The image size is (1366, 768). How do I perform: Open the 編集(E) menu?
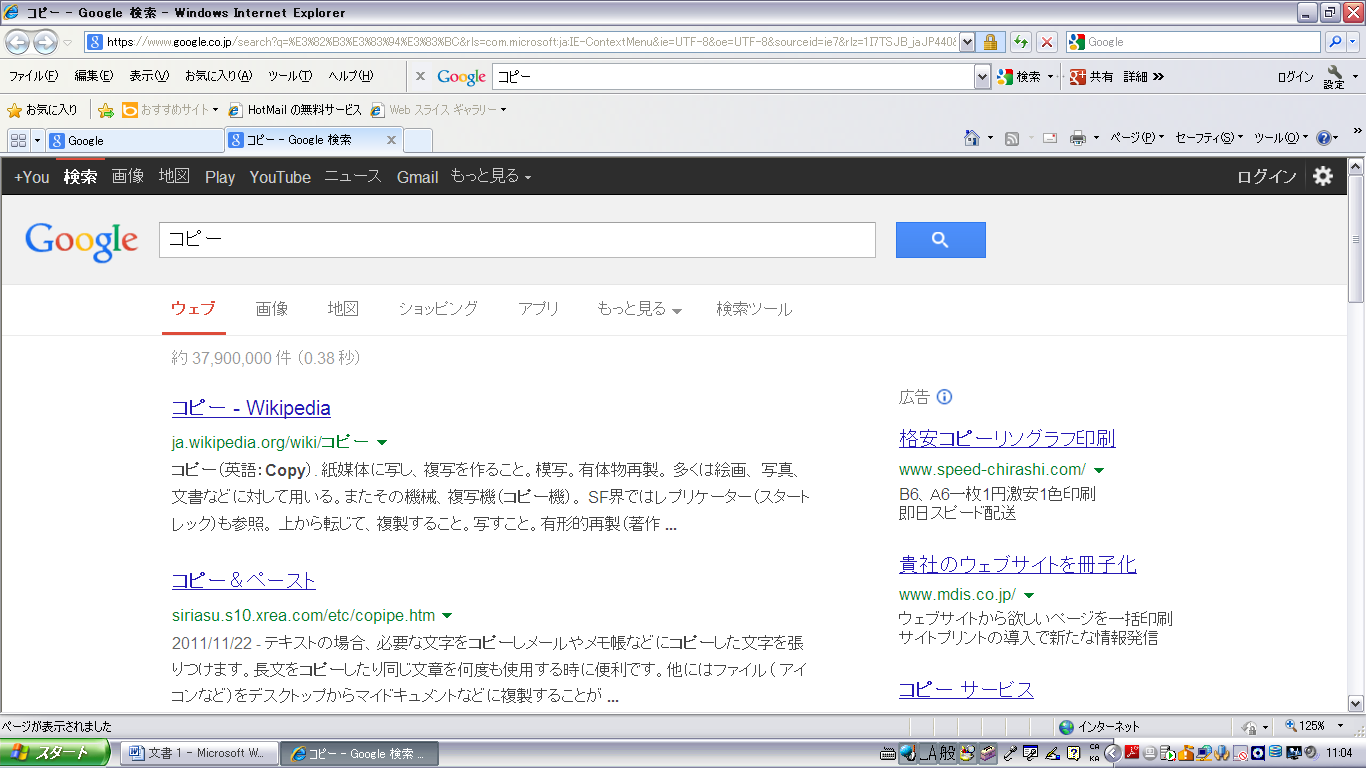93,77
